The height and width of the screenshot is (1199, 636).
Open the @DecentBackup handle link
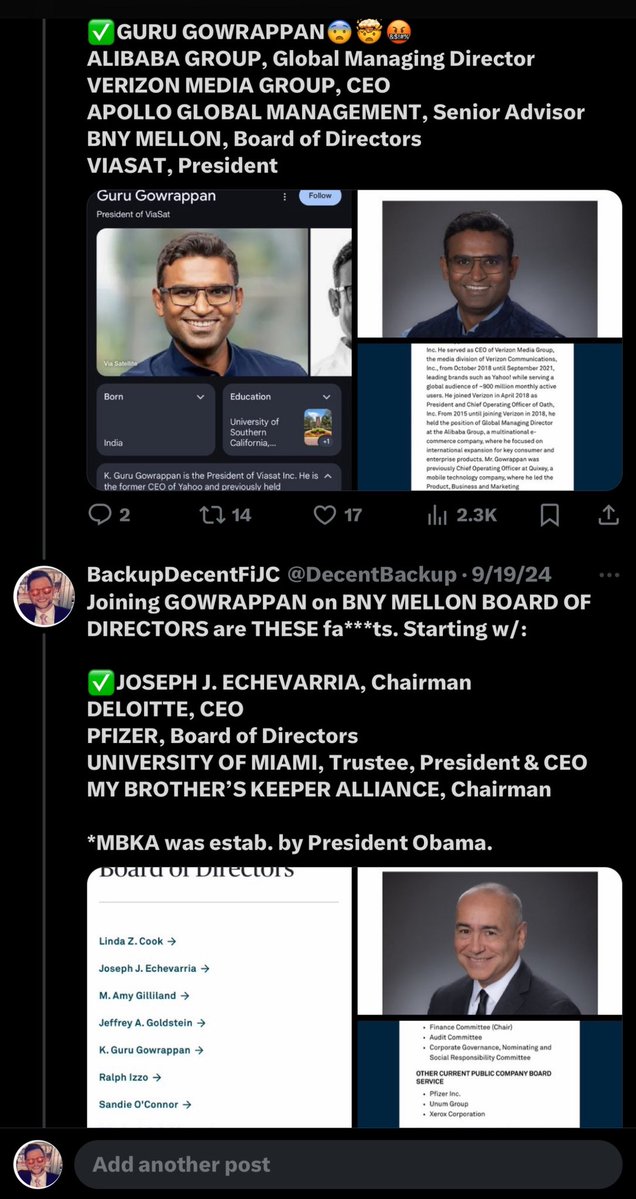coord(371,576)
